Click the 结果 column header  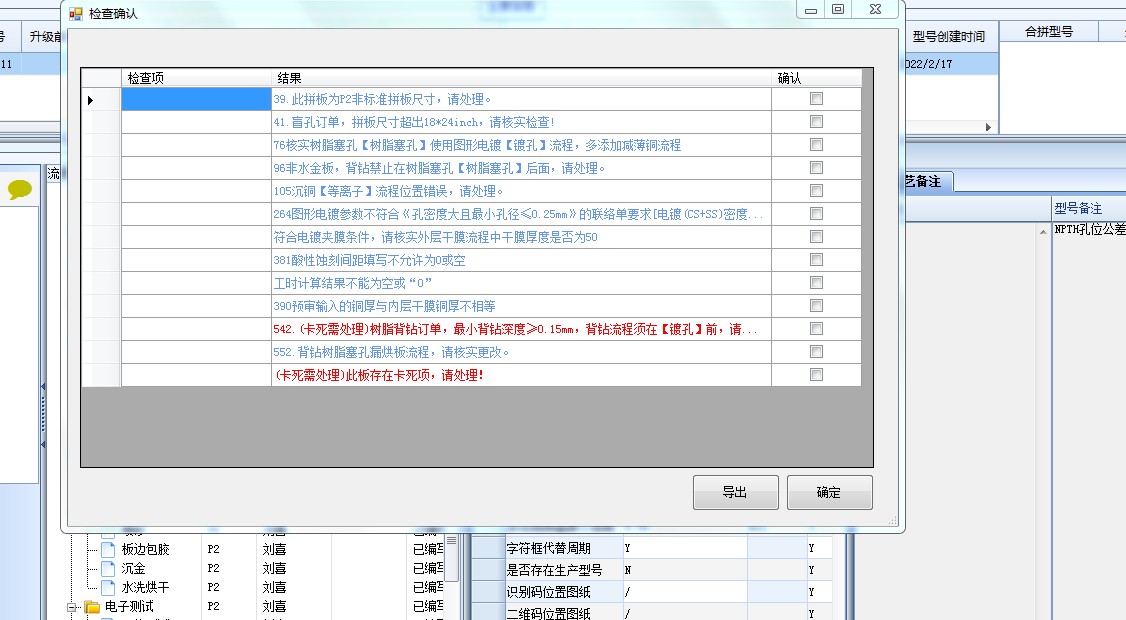click(521, 78)
